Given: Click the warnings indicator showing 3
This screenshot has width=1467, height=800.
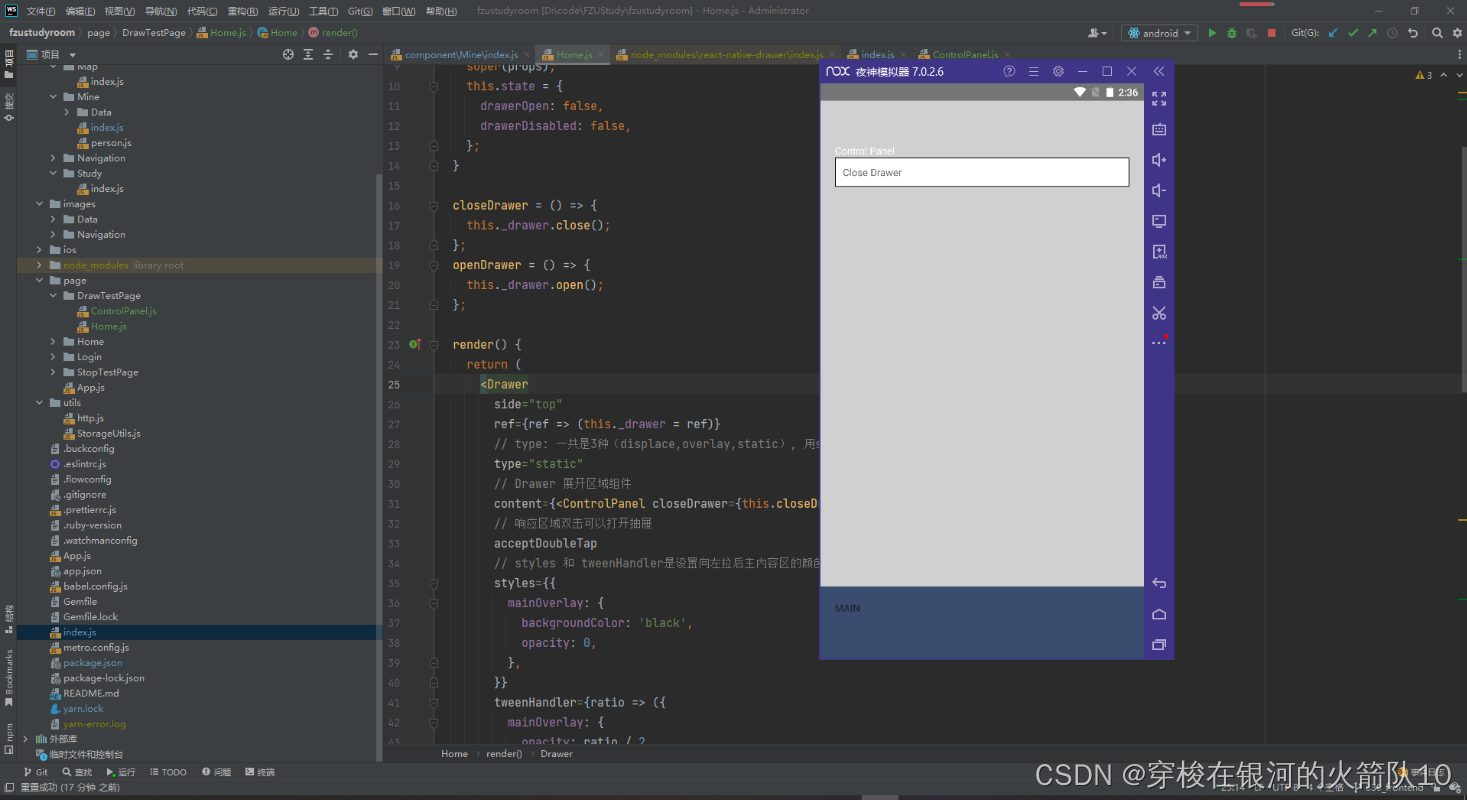Looking at the screenshot, I should [1424, 75].
